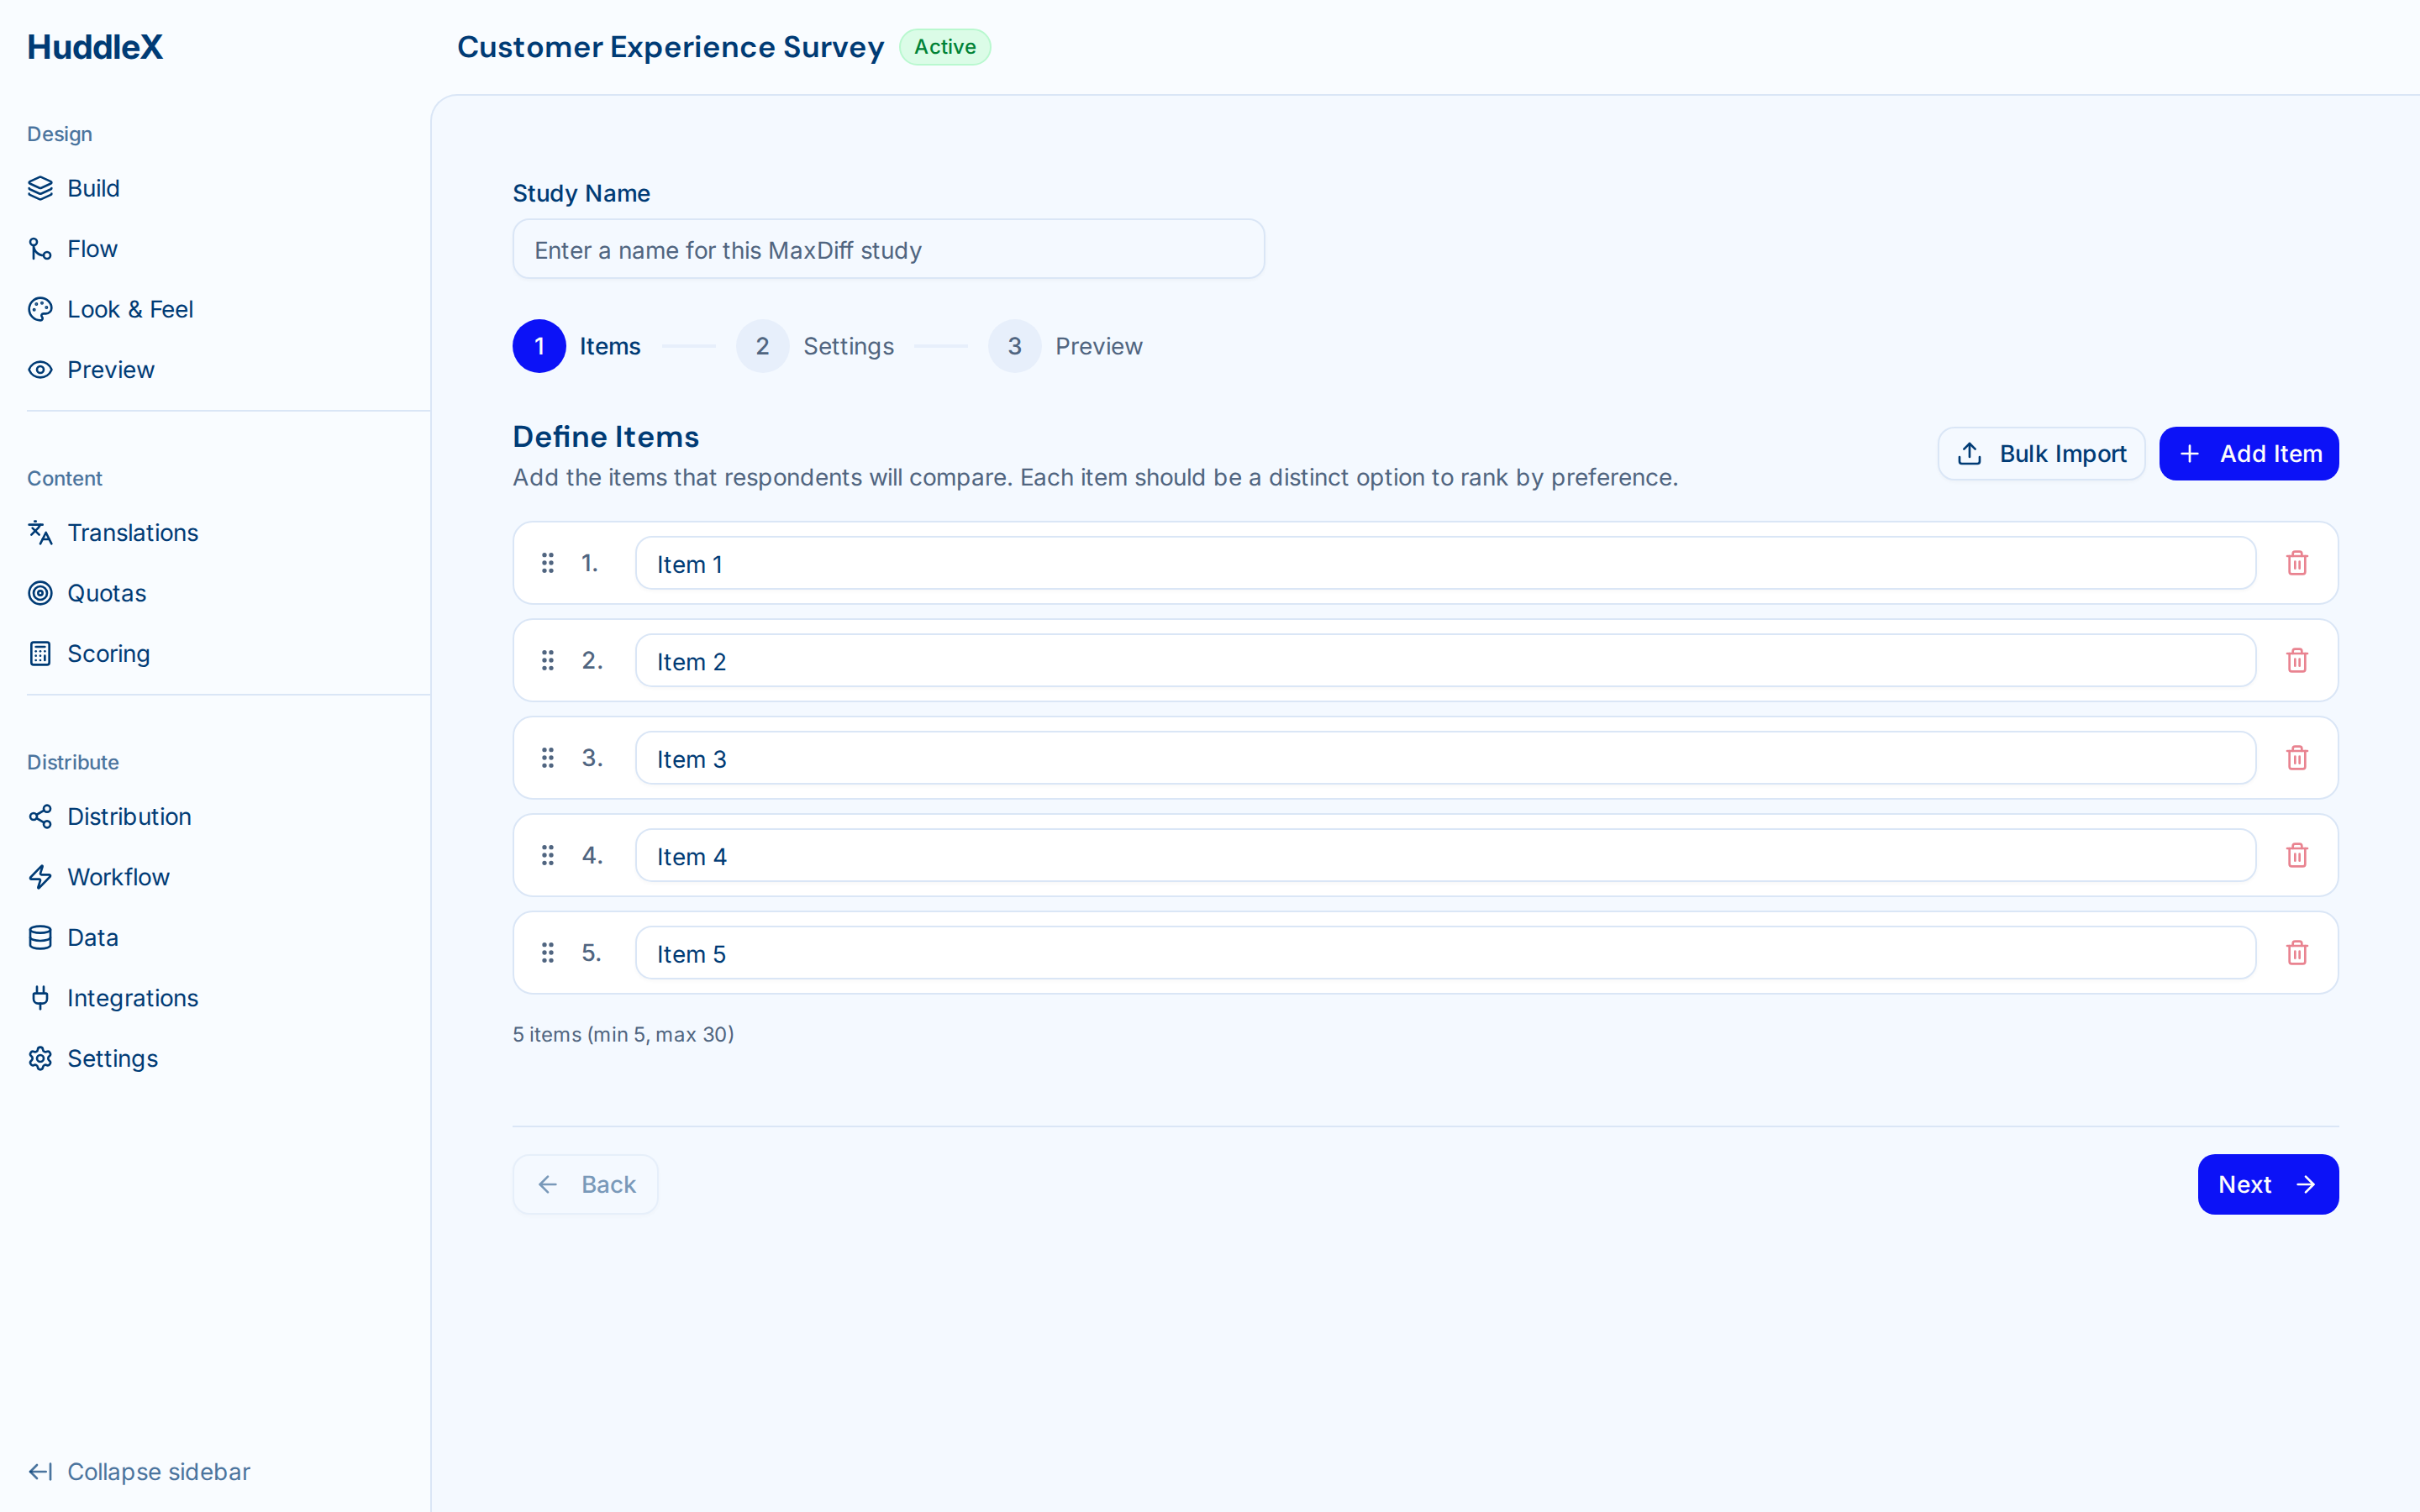Click the drag handle for Item 5

(x=548, y=953)
